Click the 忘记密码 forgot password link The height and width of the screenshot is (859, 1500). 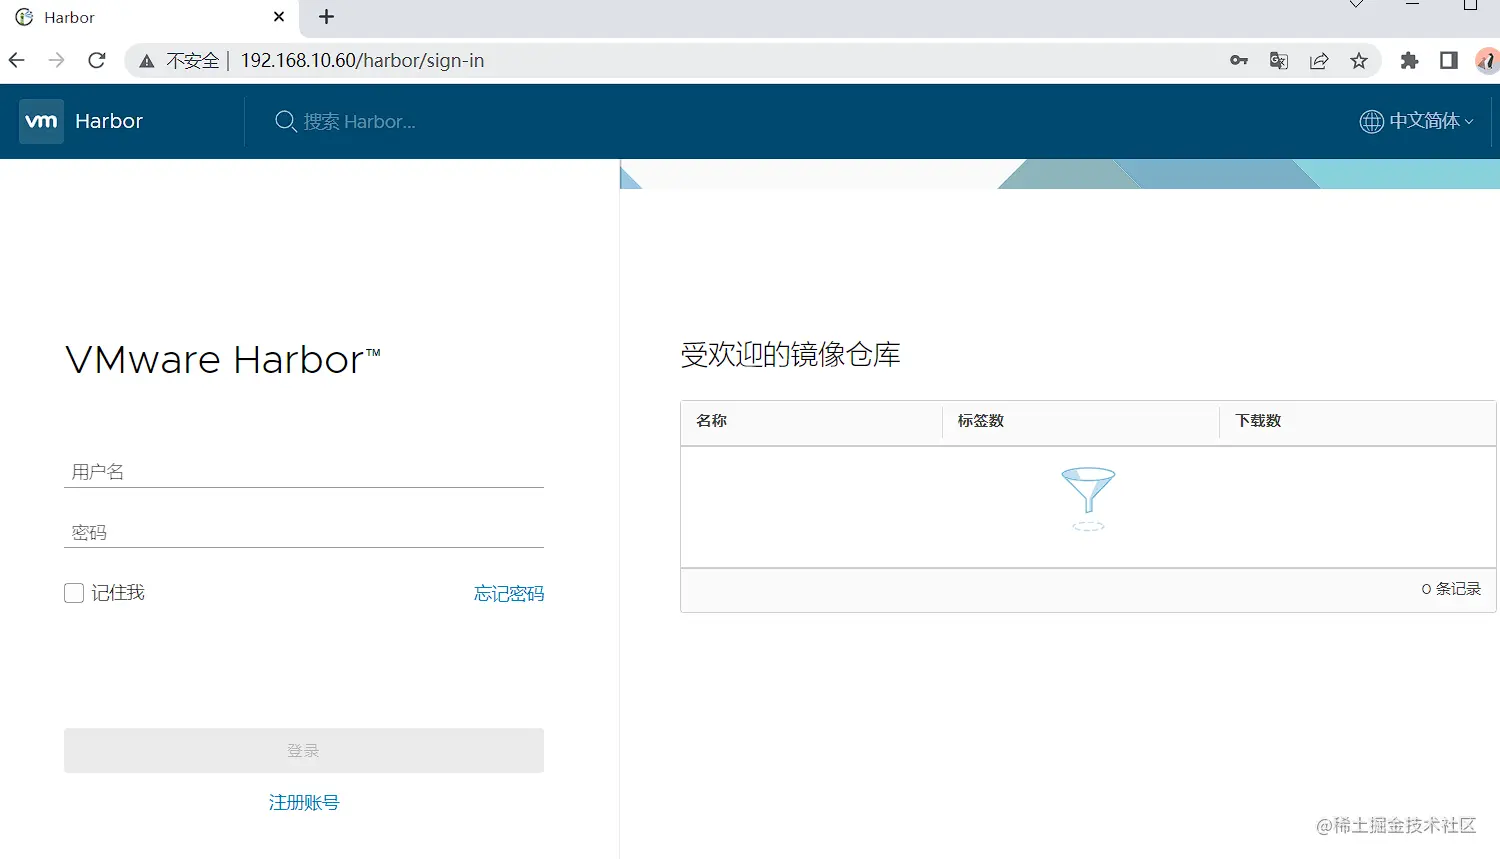[x=509, y=594]
